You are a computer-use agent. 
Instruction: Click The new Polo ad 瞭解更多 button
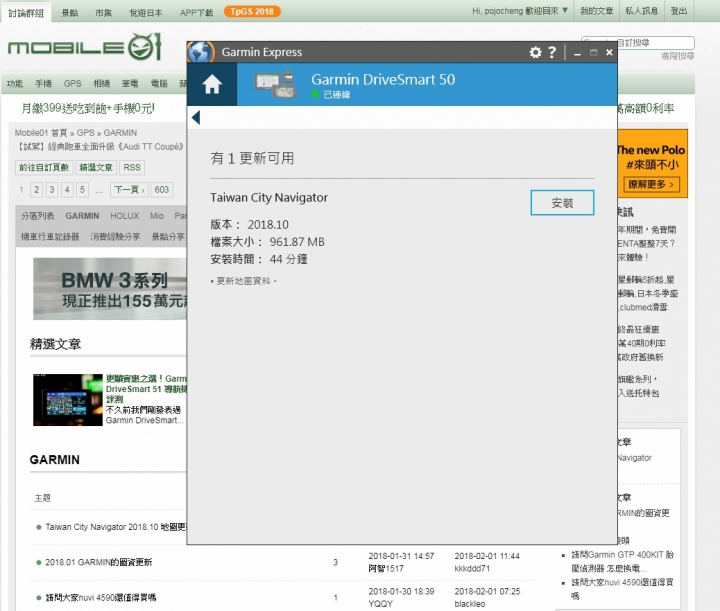coord(651,185)
